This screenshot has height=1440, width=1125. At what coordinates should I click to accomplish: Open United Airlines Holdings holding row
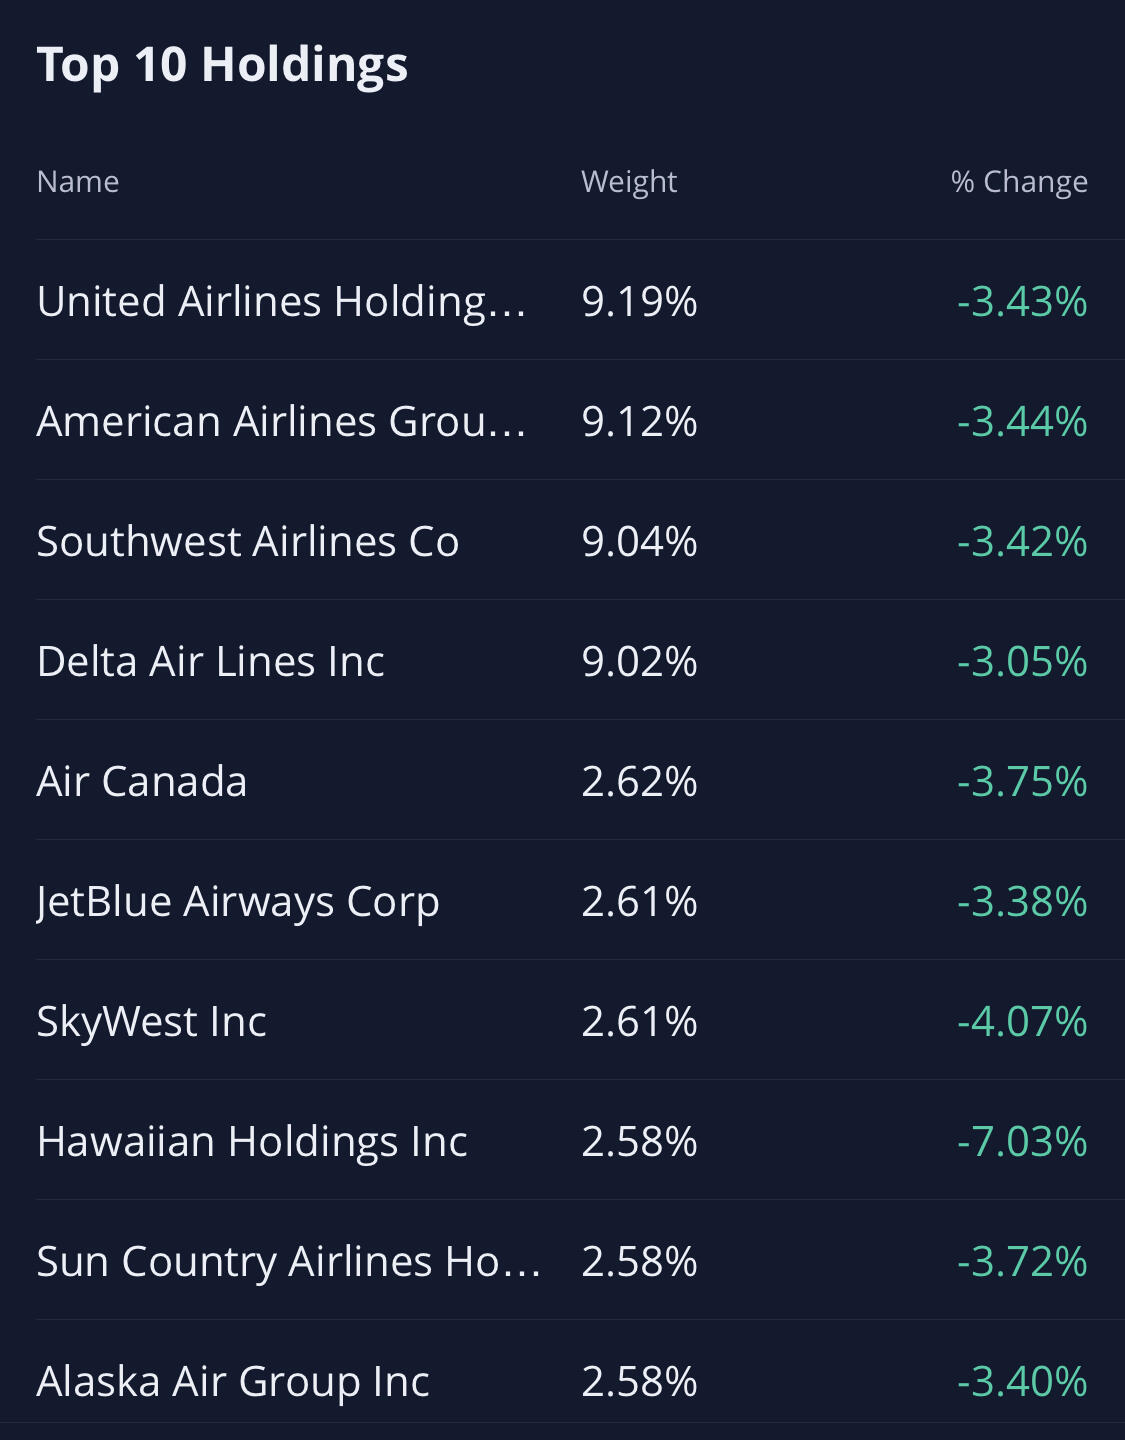pos(281,301)
